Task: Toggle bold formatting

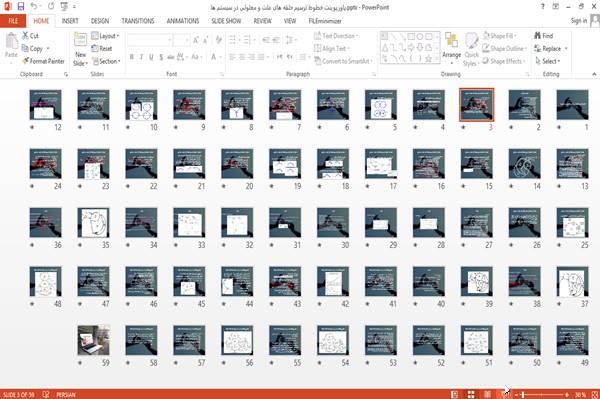Action: coord(131,57)
